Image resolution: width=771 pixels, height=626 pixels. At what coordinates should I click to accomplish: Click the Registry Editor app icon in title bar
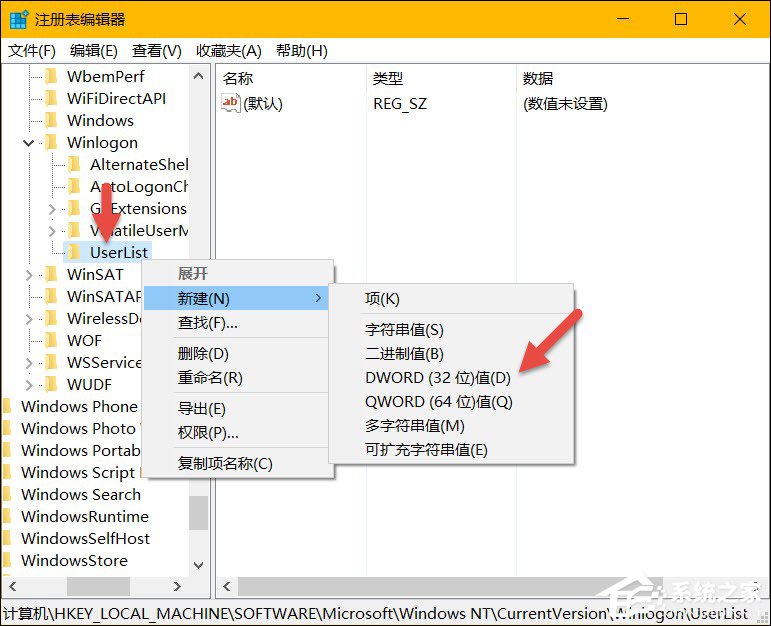(x=18, y=19)
